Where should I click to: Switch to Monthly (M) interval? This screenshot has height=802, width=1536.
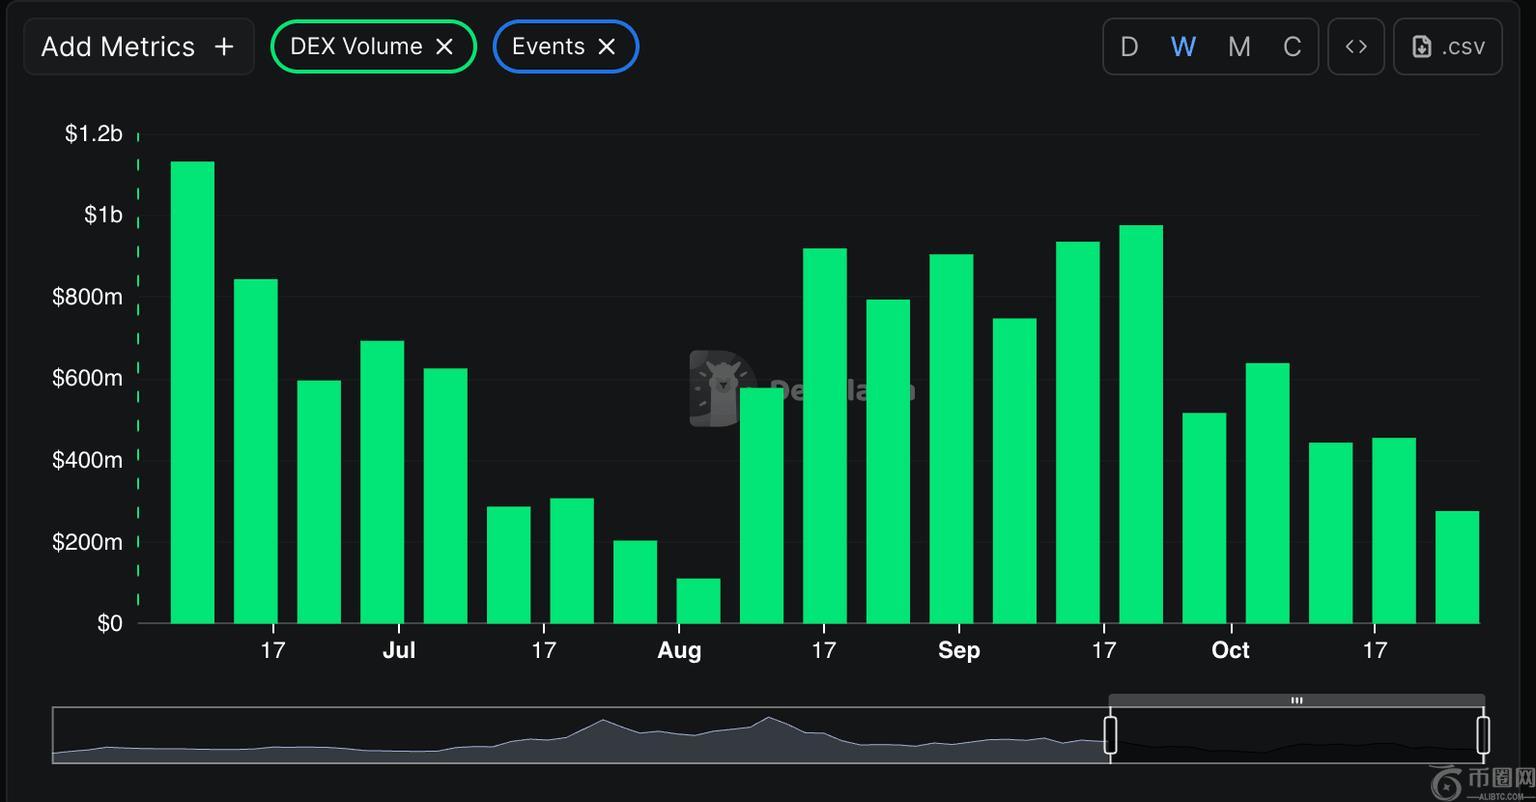click(1238, 47)
